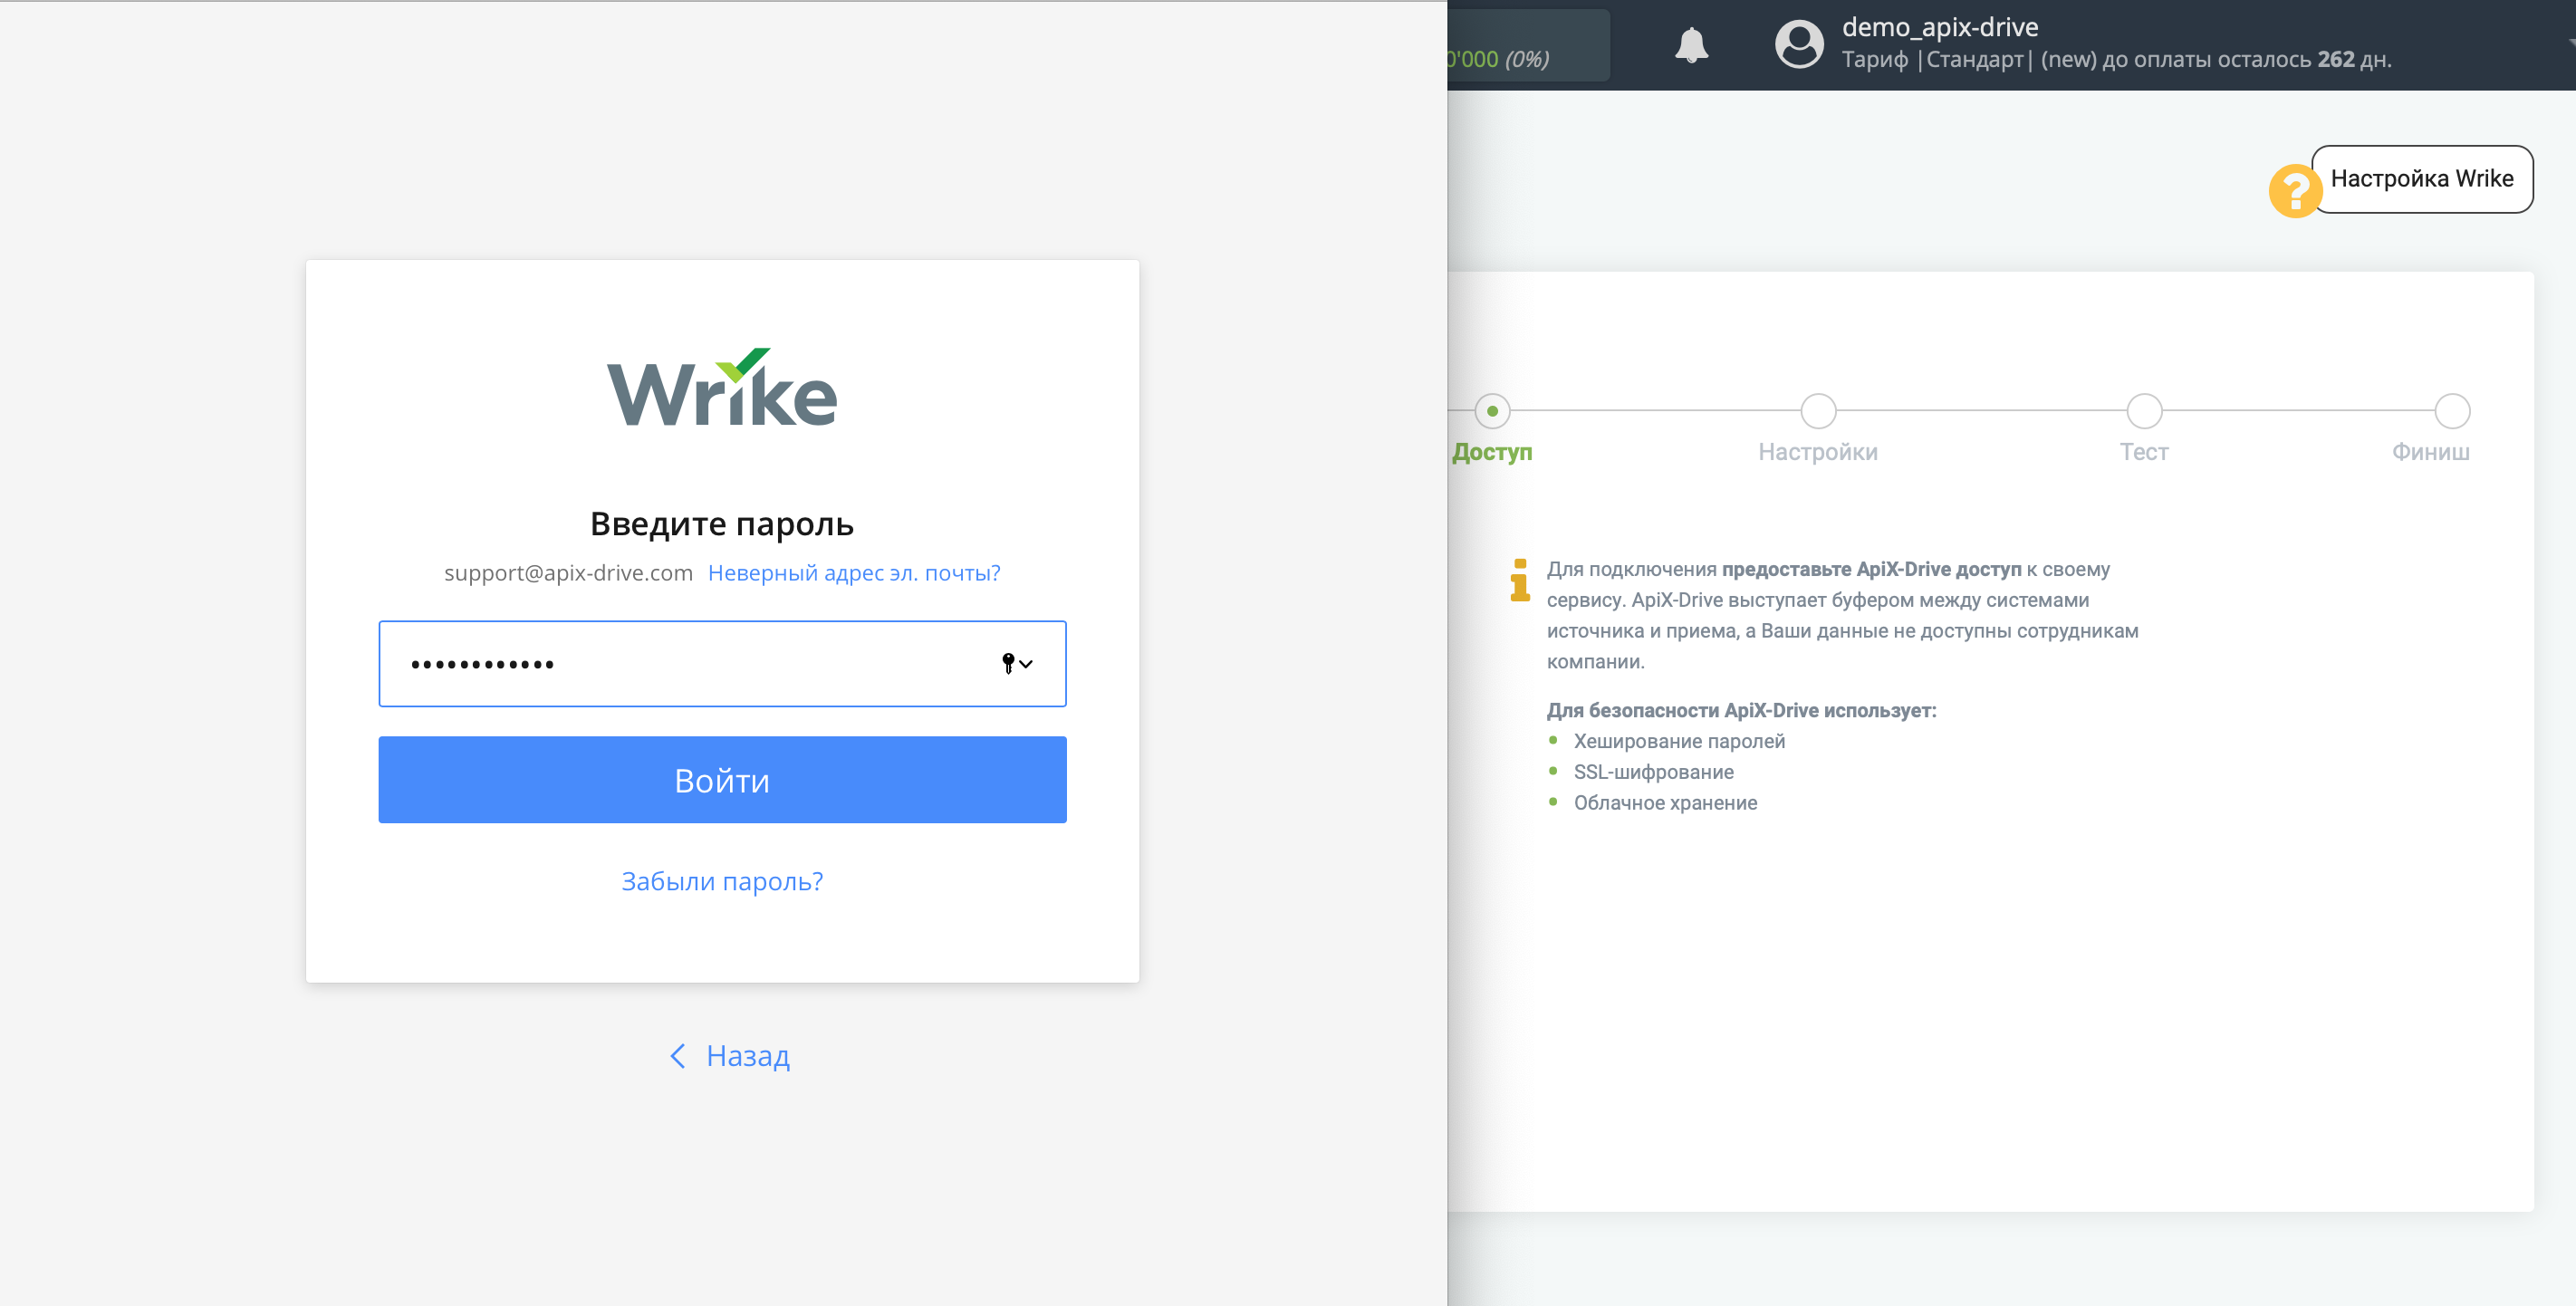Select the Доступ step

tap(1491, 452)
